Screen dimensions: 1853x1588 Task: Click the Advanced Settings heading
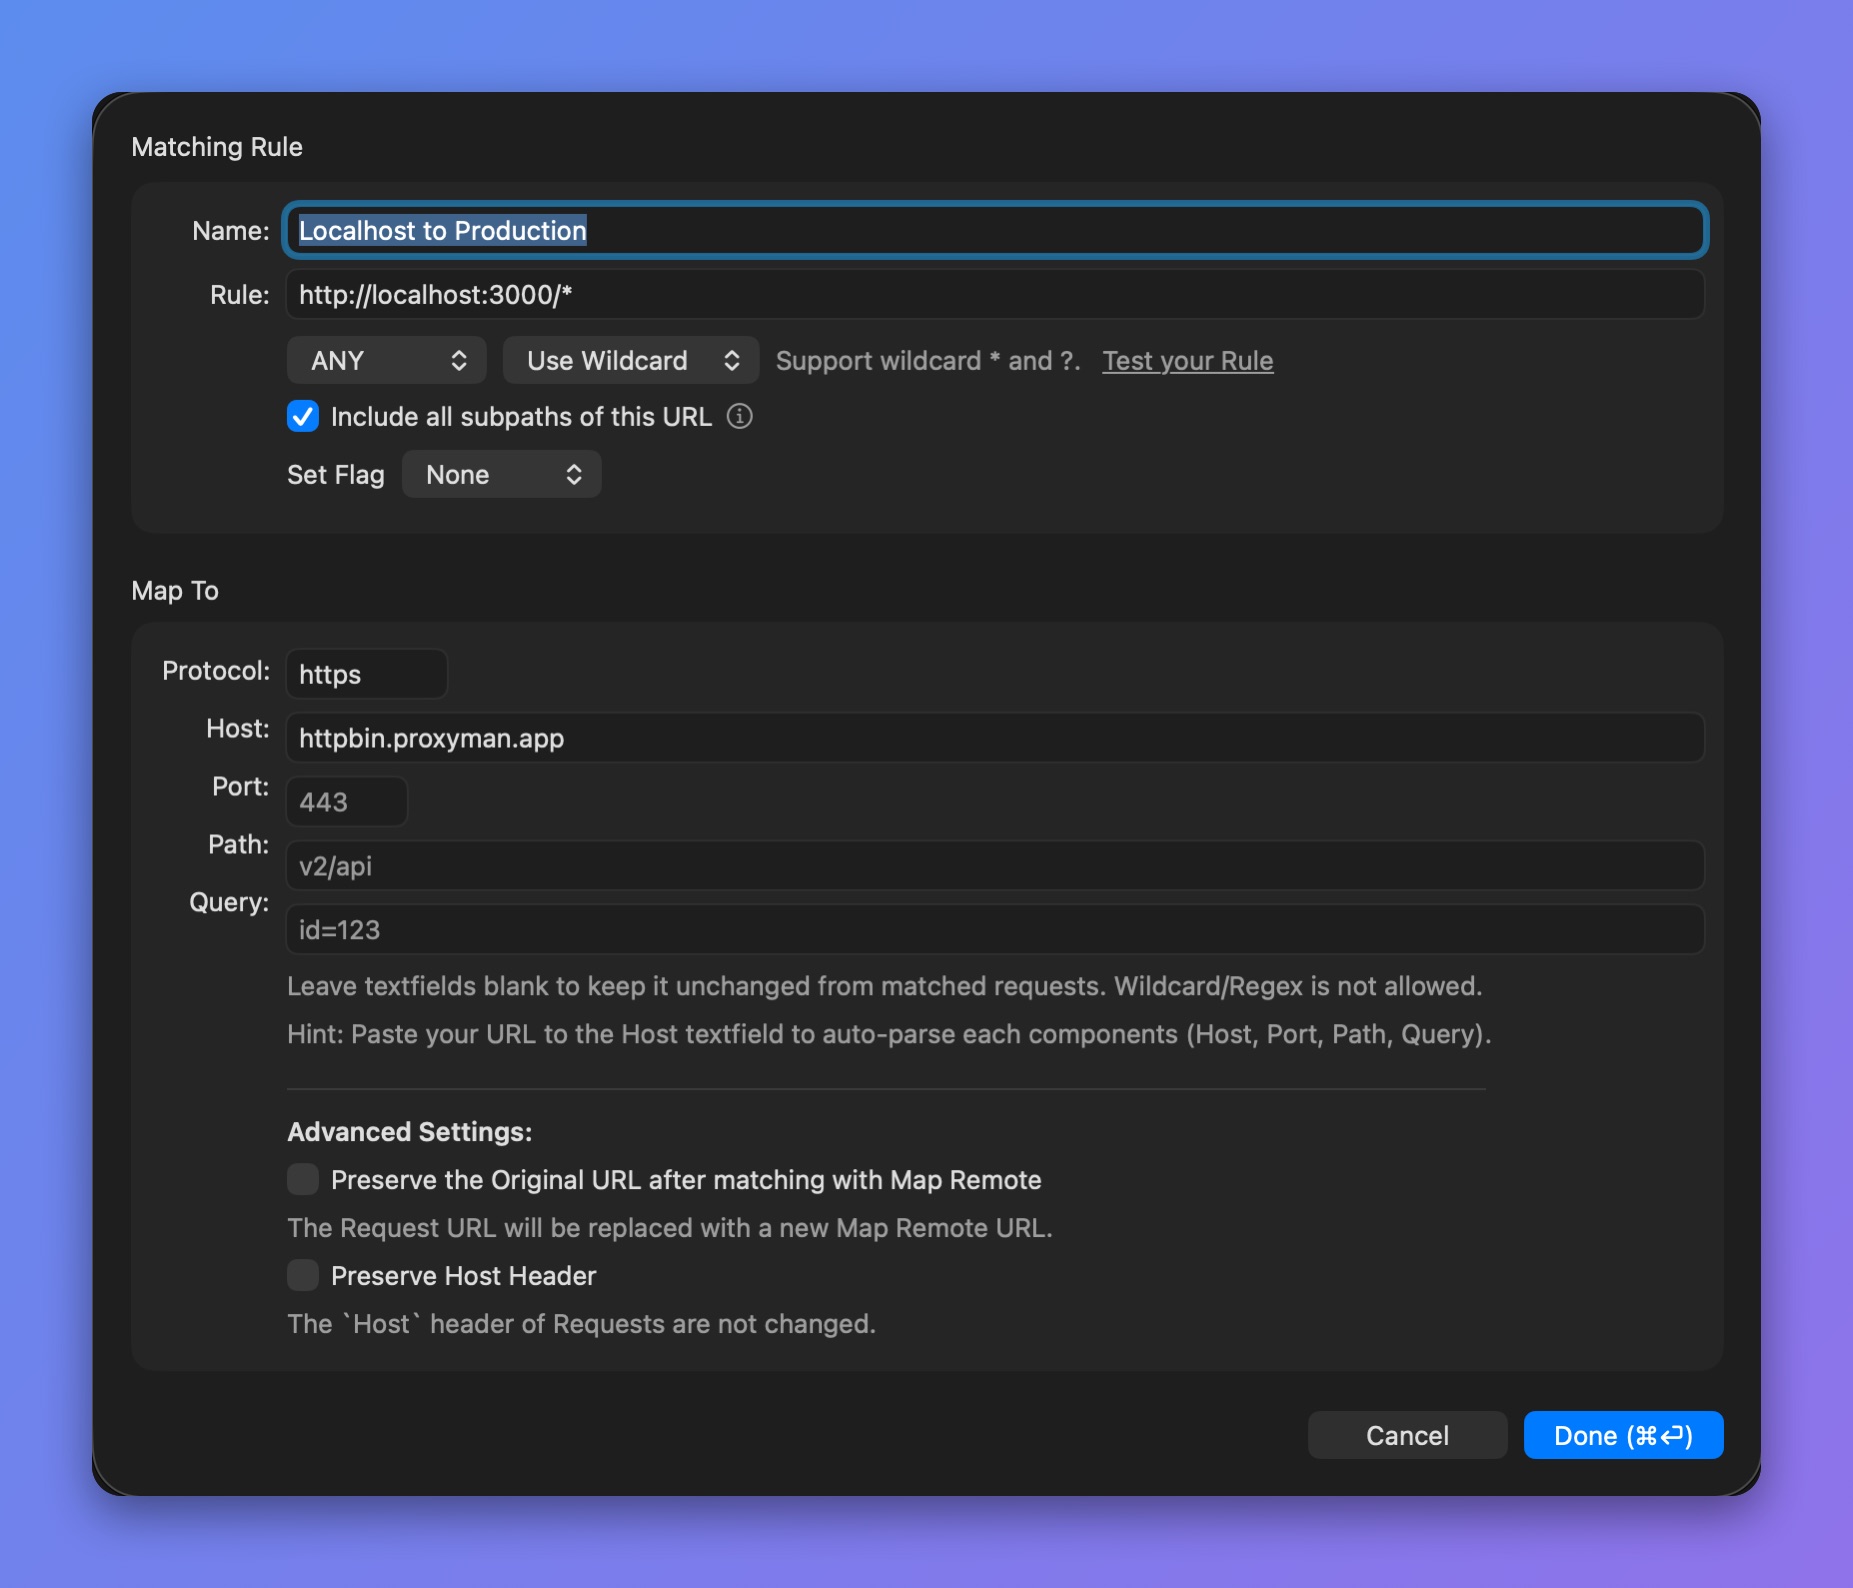tap(410, 1131)
